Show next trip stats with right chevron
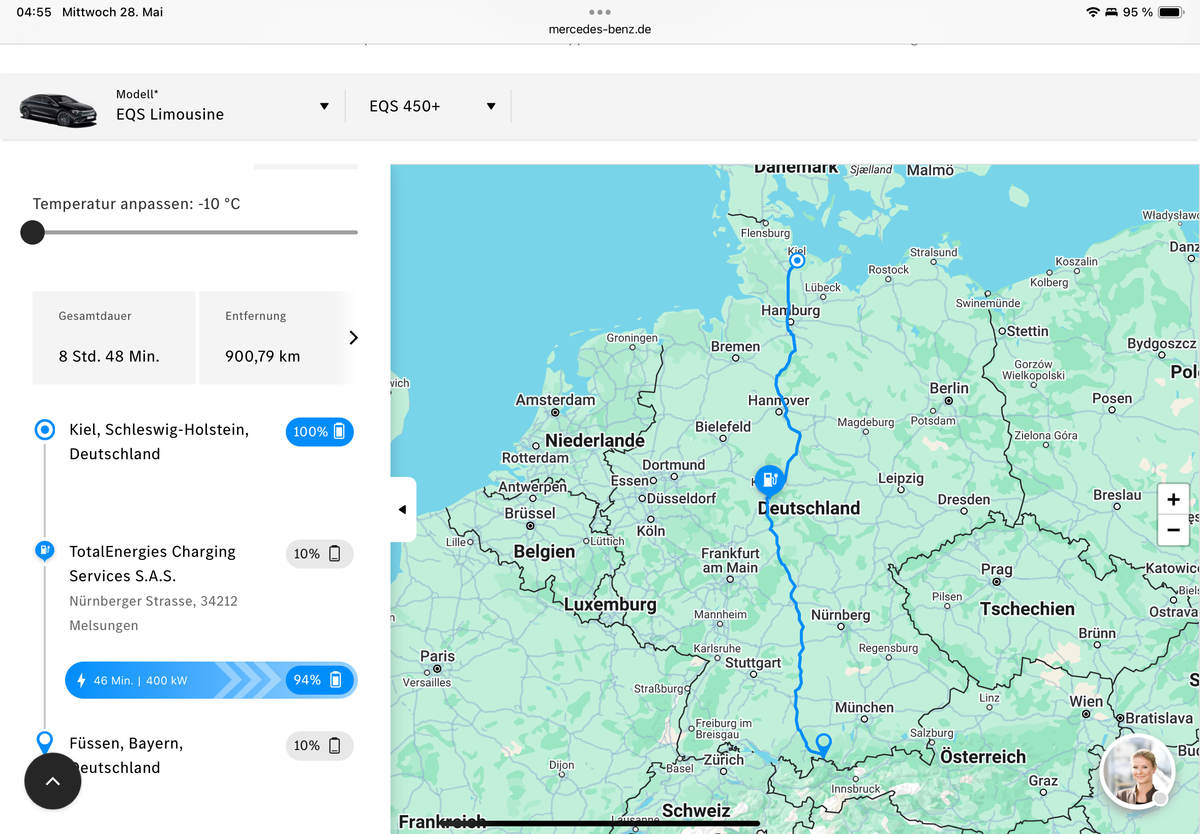The height and width of the screenshot is (834, 1200). 353,338
